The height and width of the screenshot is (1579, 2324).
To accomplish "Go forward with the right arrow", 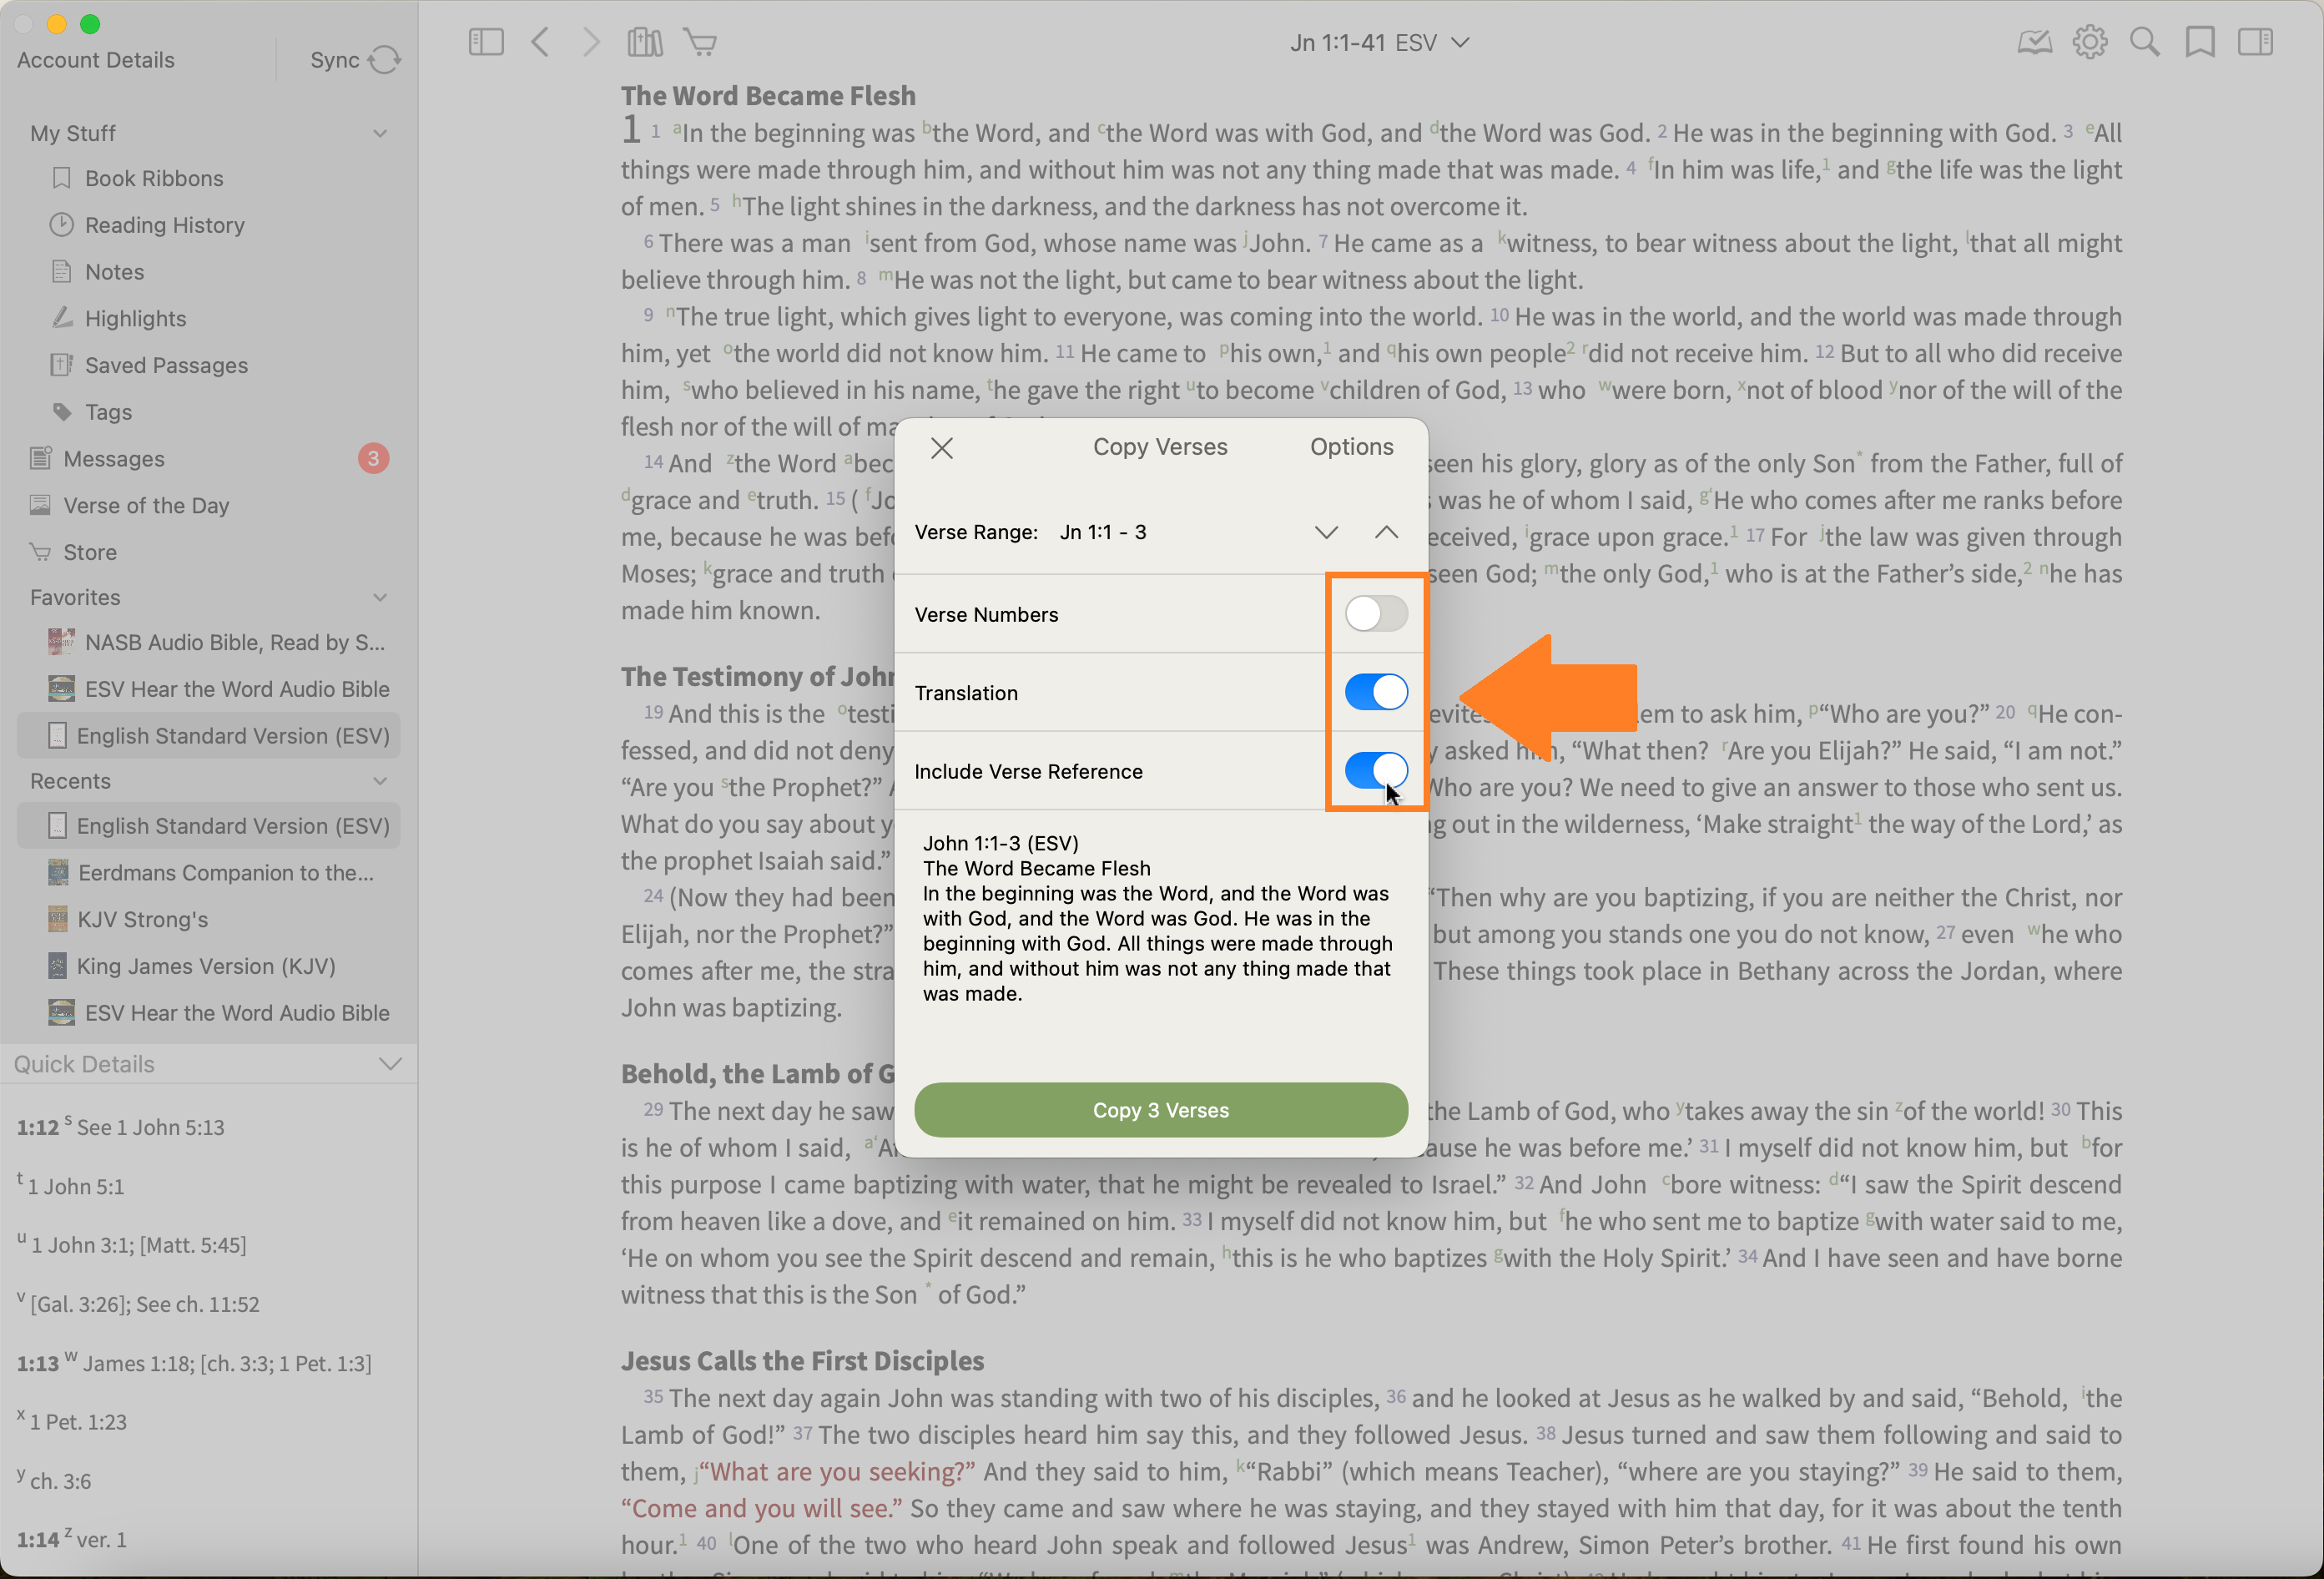I will point(592,42).
